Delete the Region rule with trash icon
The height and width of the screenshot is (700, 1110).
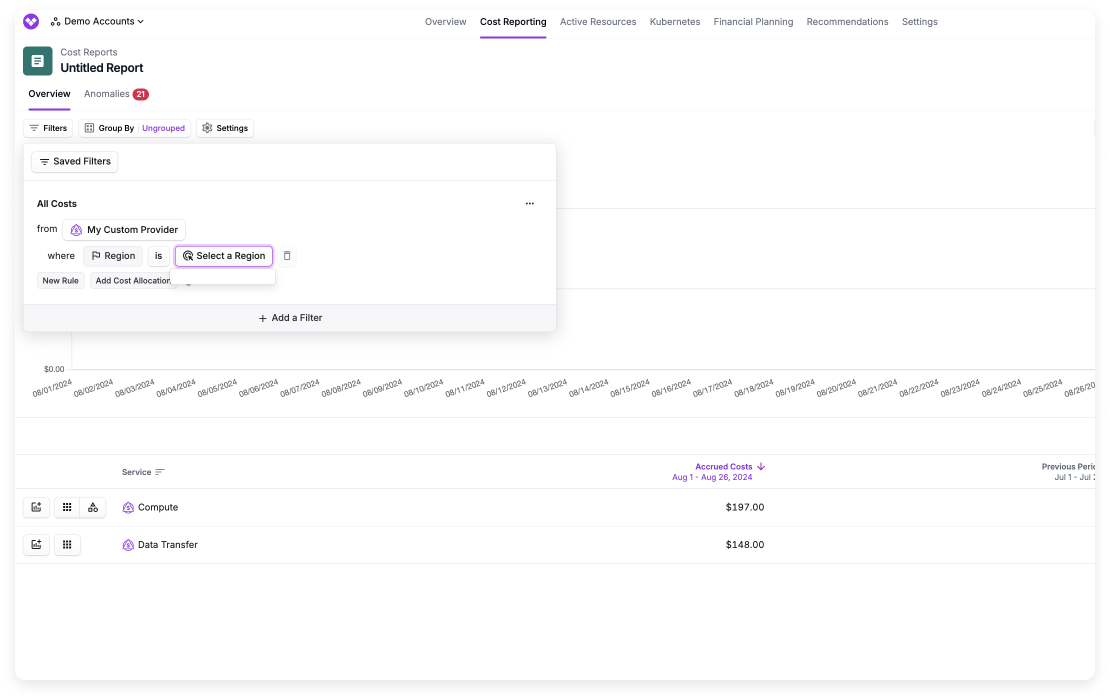coord(287,256)
